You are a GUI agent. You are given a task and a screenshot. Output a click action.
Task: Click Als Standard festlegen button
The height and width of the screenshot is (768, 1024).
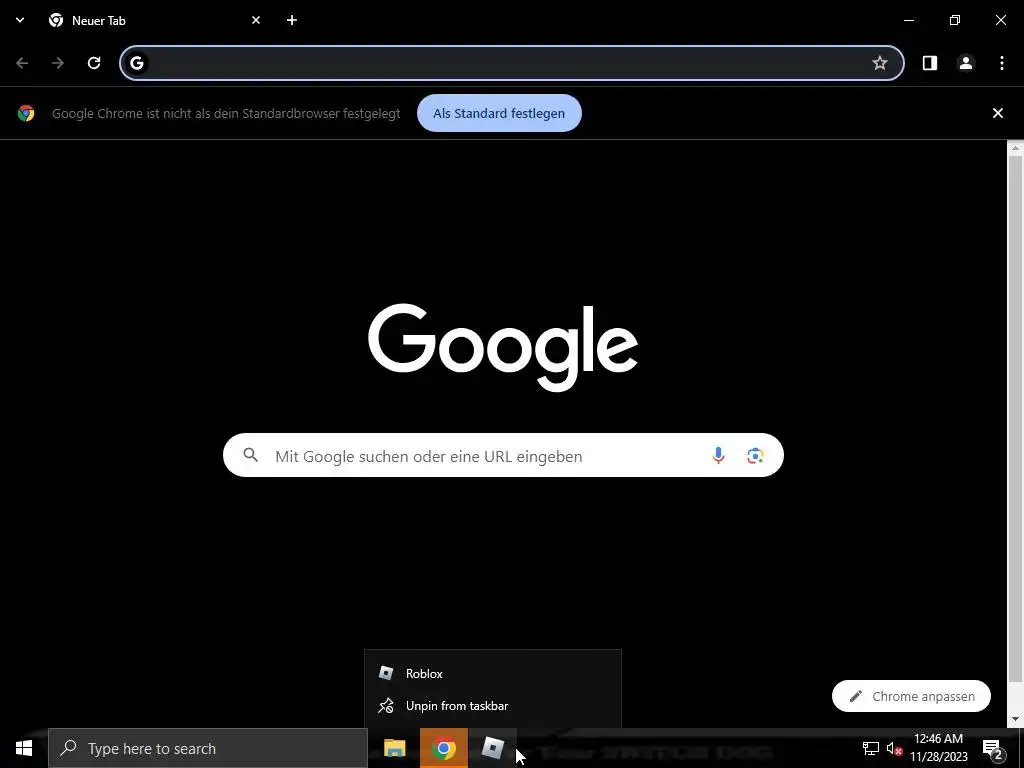tap(499, 114)
